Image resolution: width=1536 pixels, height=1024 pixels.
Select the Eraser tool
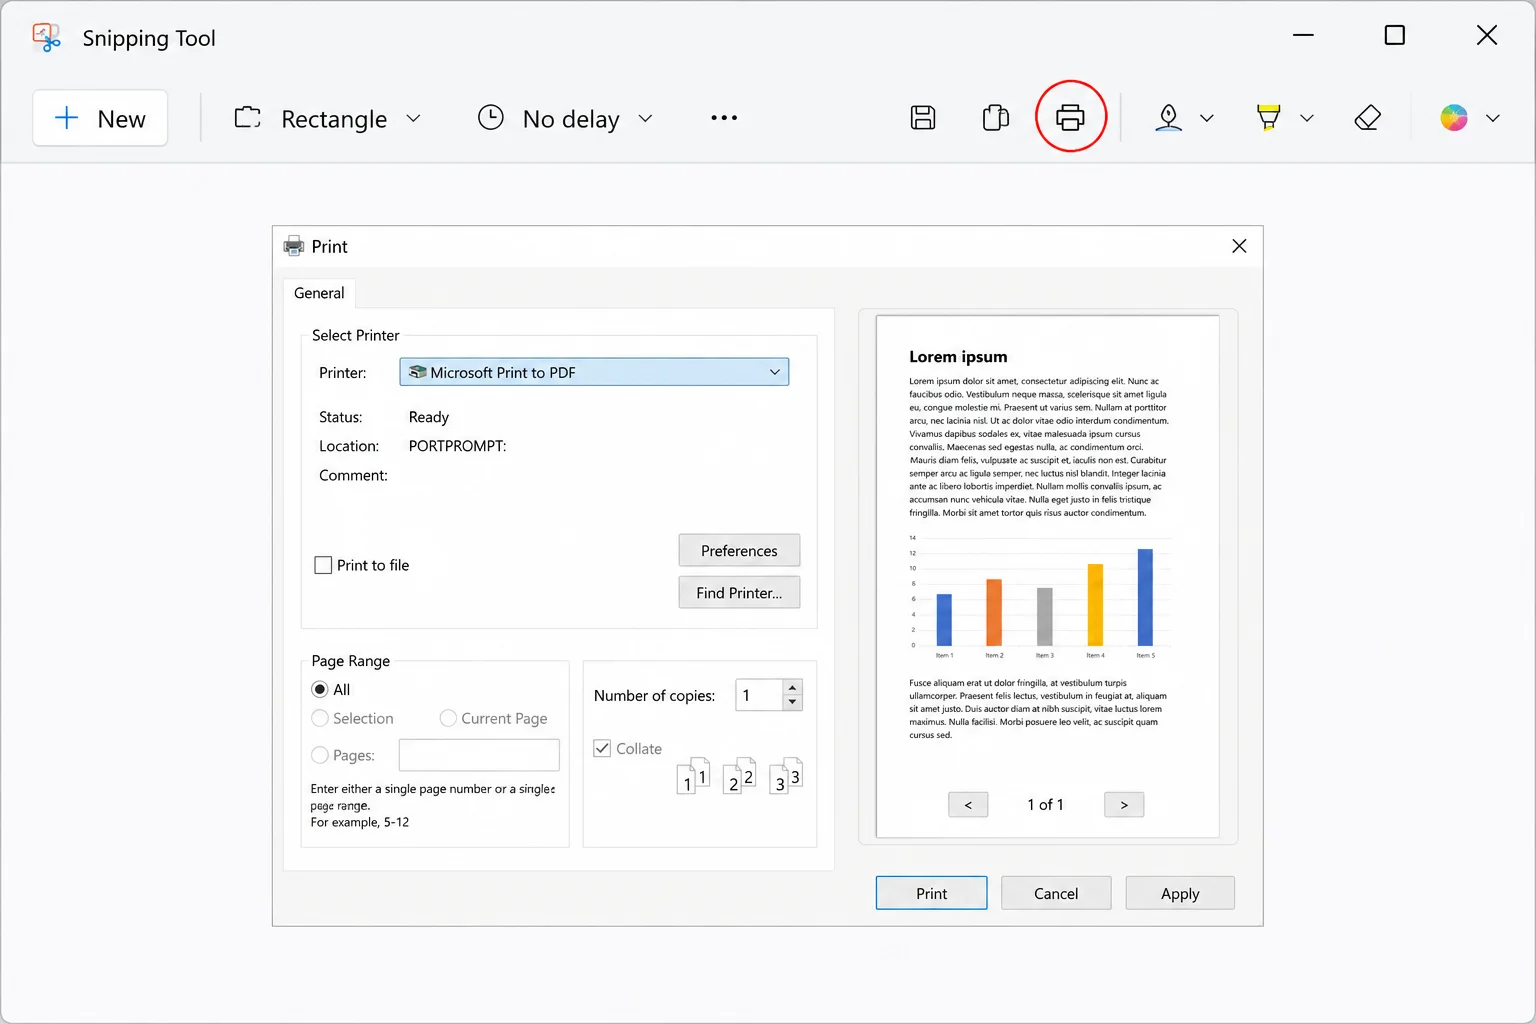point(1367,118)
